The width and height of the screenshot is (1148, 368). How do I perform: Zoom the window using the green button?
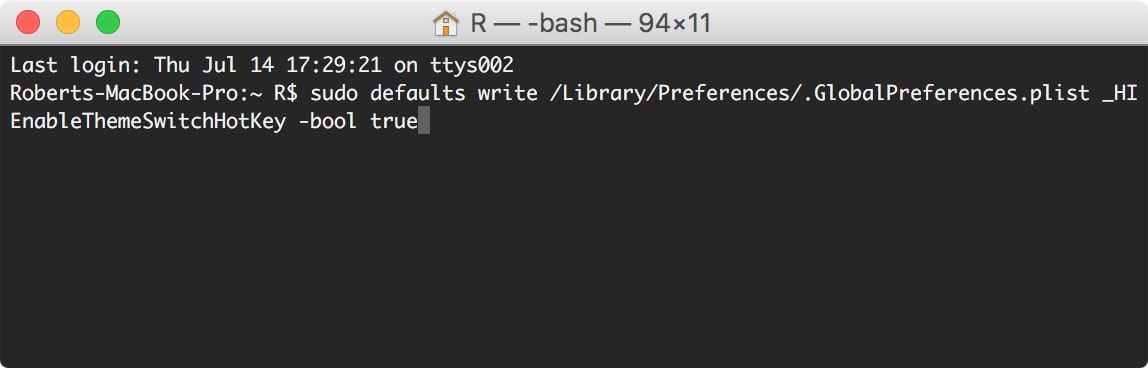click(108, 23)
